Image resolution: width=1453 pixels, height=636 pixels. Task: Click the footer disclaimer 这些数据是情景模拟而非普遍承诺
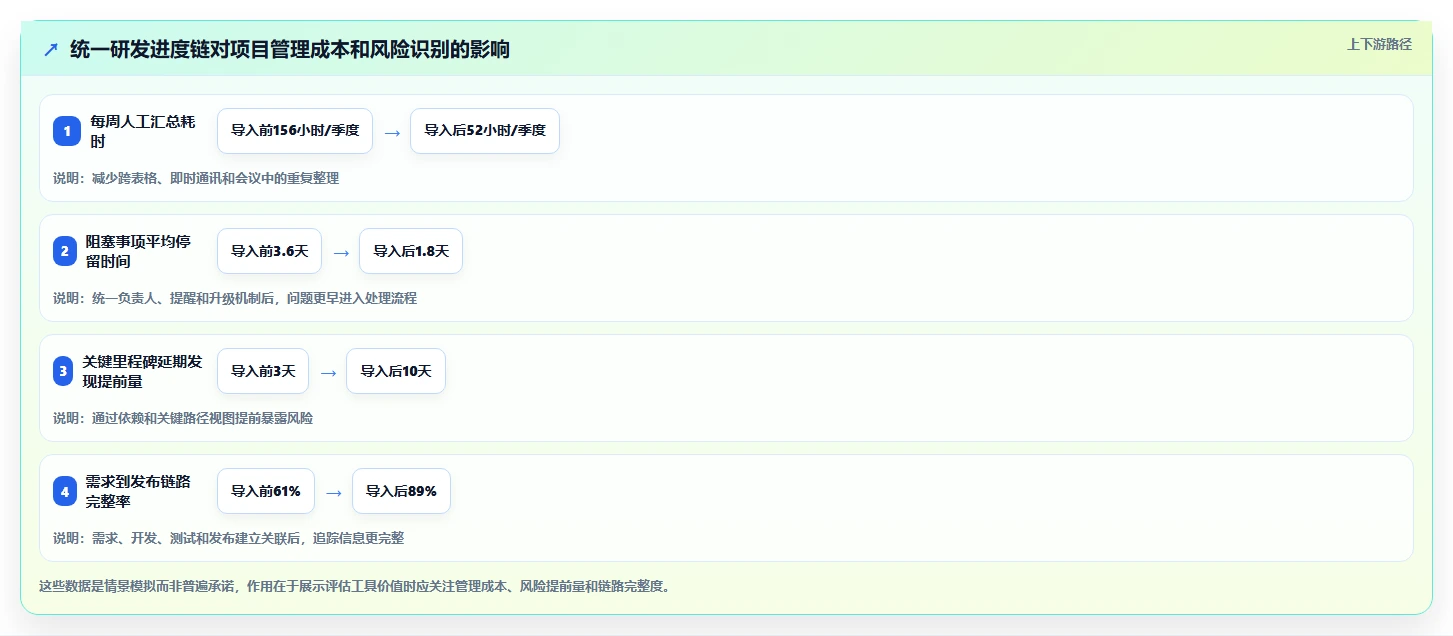pos(354,586)
